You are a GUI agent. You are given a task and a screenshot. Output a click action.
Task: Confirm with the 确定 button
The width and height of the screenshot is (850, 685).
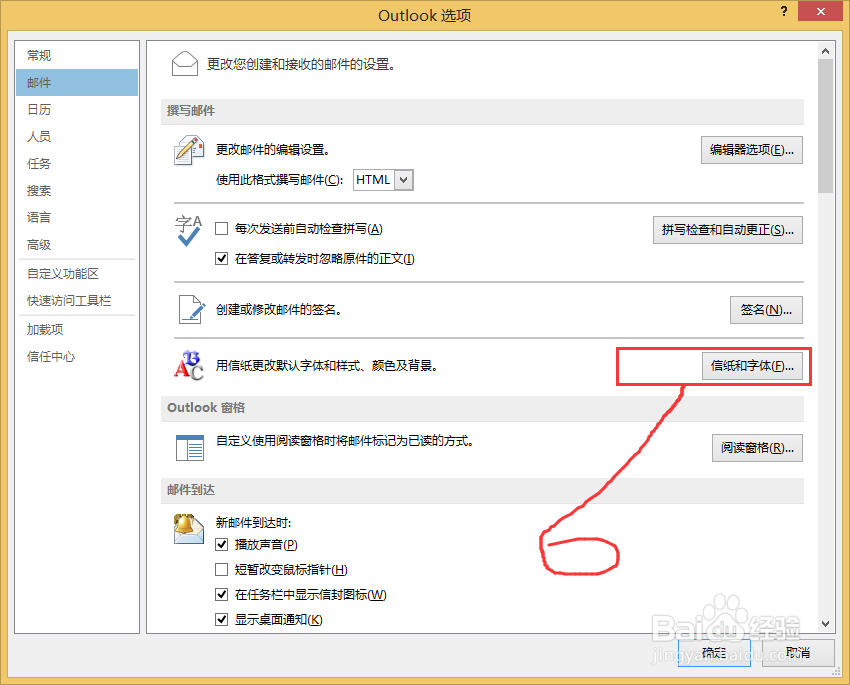pyautogui.click(x=713, y=652)
